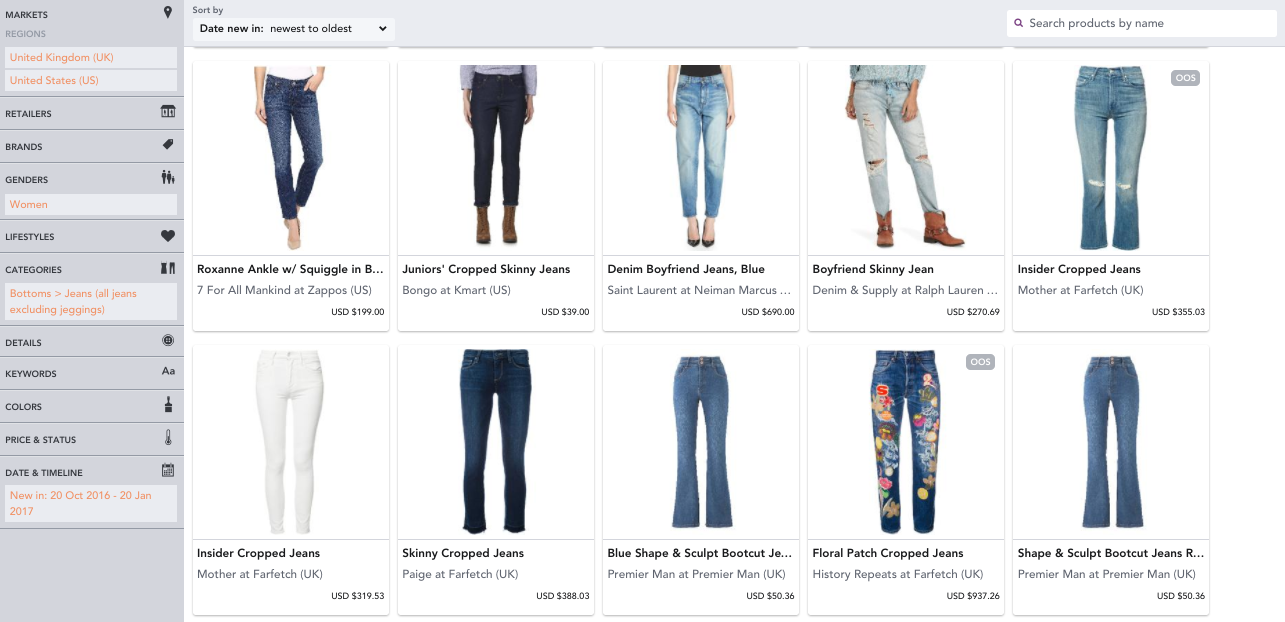
Task: Click the Lifestyles heart icon
Action: pyautogui.click(x=168, y=236)
